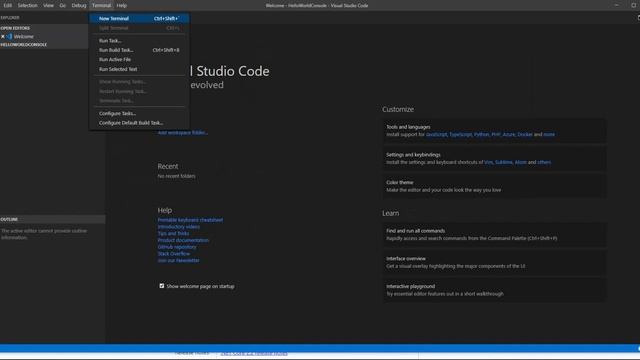This screenshot has height=360, width=640.
Task: Open the Interactive playground card
Action: pos(494,290)
